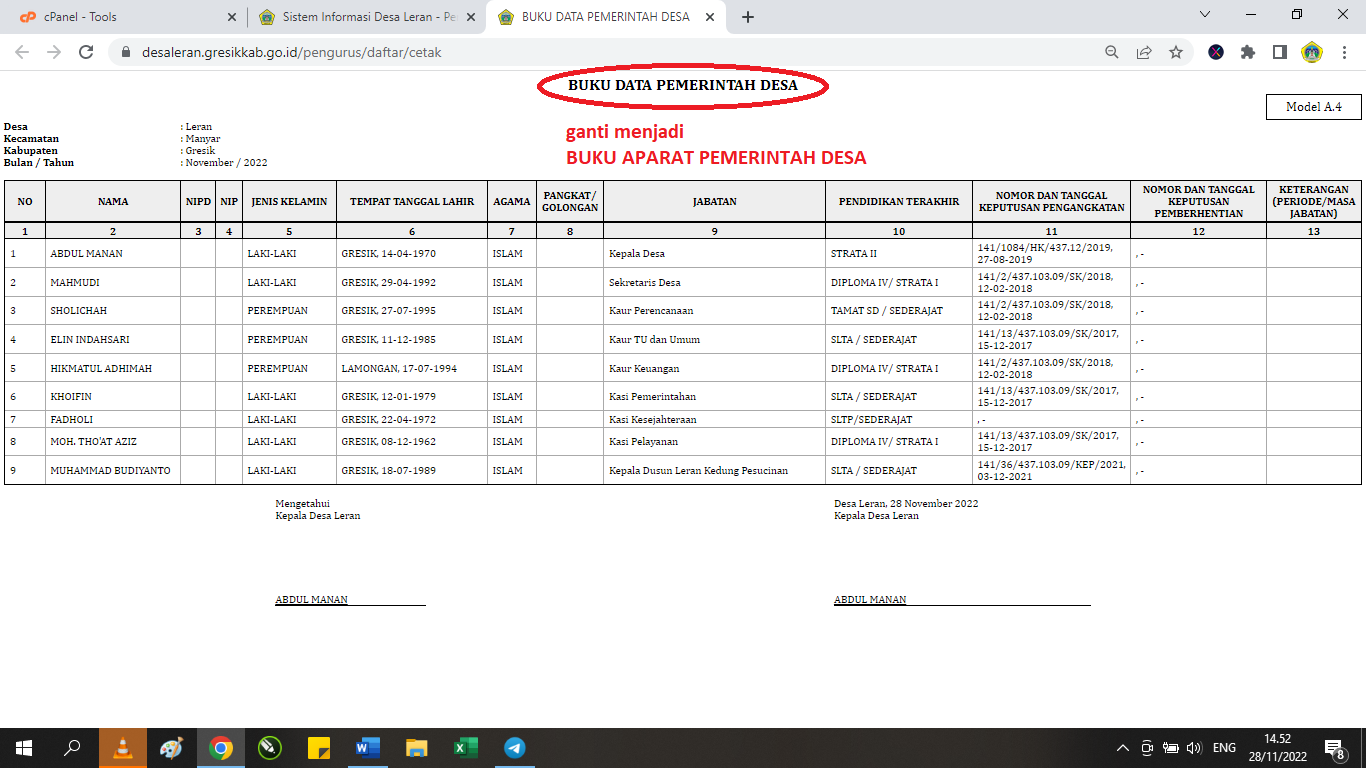This screenshot has width=1366, height=768.
Task: Switch to the cPanel - Tools tab
Action: click(x=120, y=16)
